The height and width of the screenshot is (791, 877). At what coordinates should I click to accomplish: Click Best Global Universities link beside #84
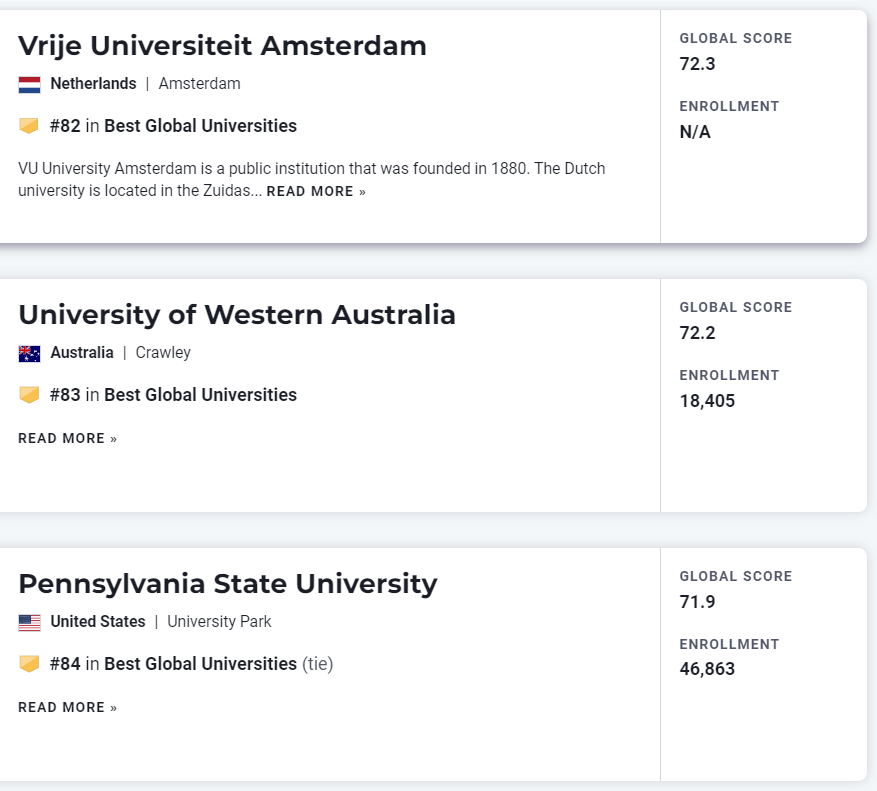[x=200, y=664]
